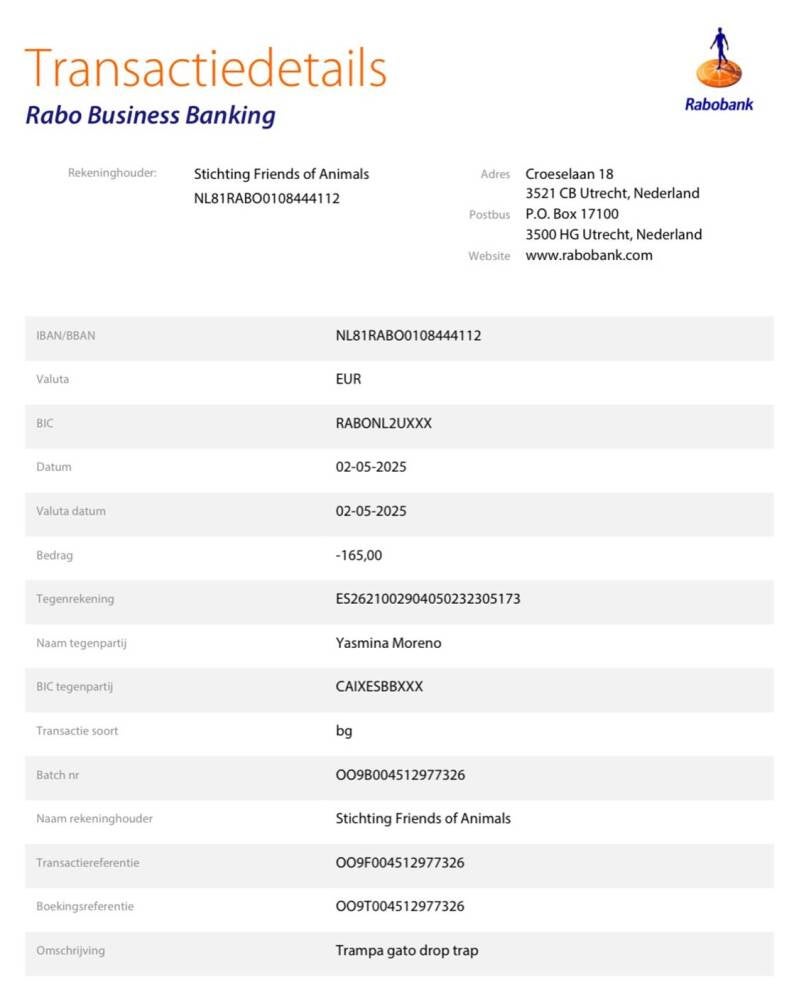Click the Valuta datum row value
Image resolution: width=799 pixels, height=999 pixels.
tap(370, 511)
